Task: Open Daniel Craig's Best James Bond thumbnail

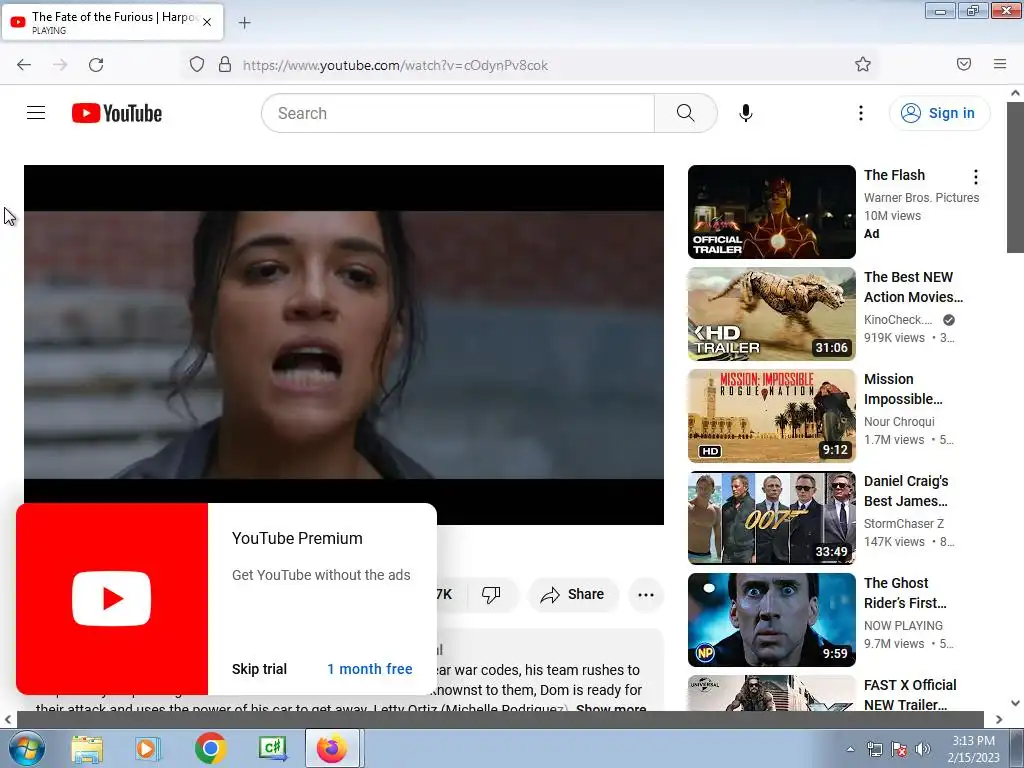Action: (x=771, y=517)
